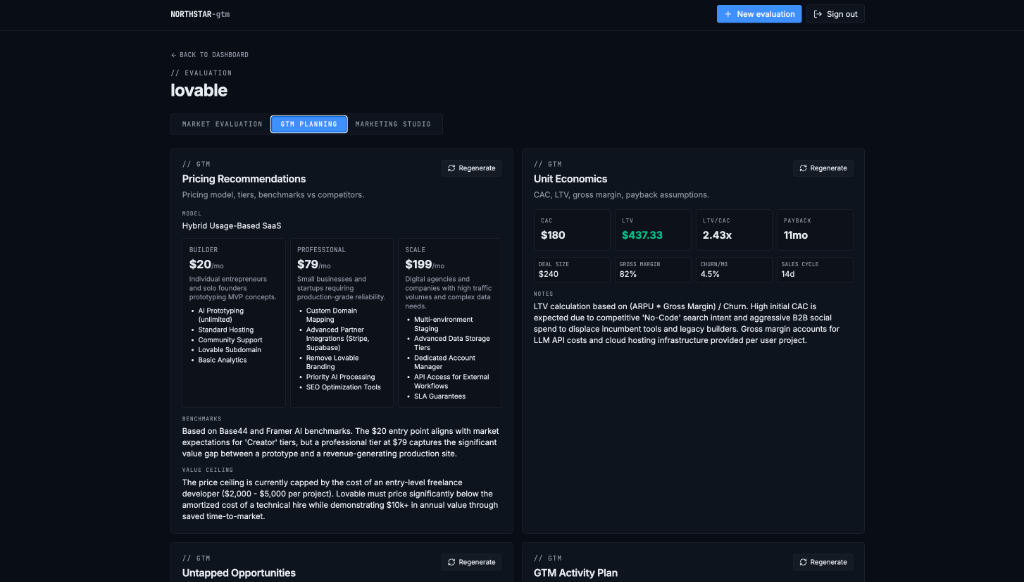Click the Builder tier $20 price
1024x582 pixels.
pos(200,265)
